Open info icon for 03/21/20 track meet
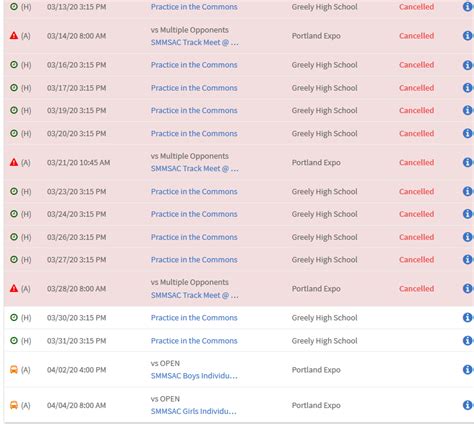 click(x=468, y=162)
